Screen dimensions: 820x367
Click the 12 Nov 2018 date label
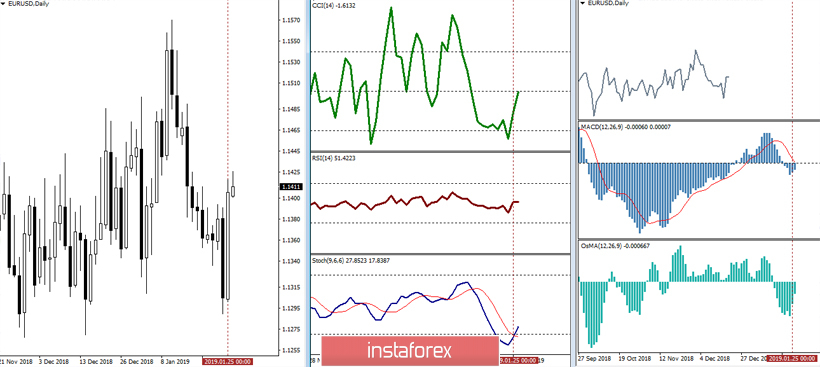pos(677,359)
